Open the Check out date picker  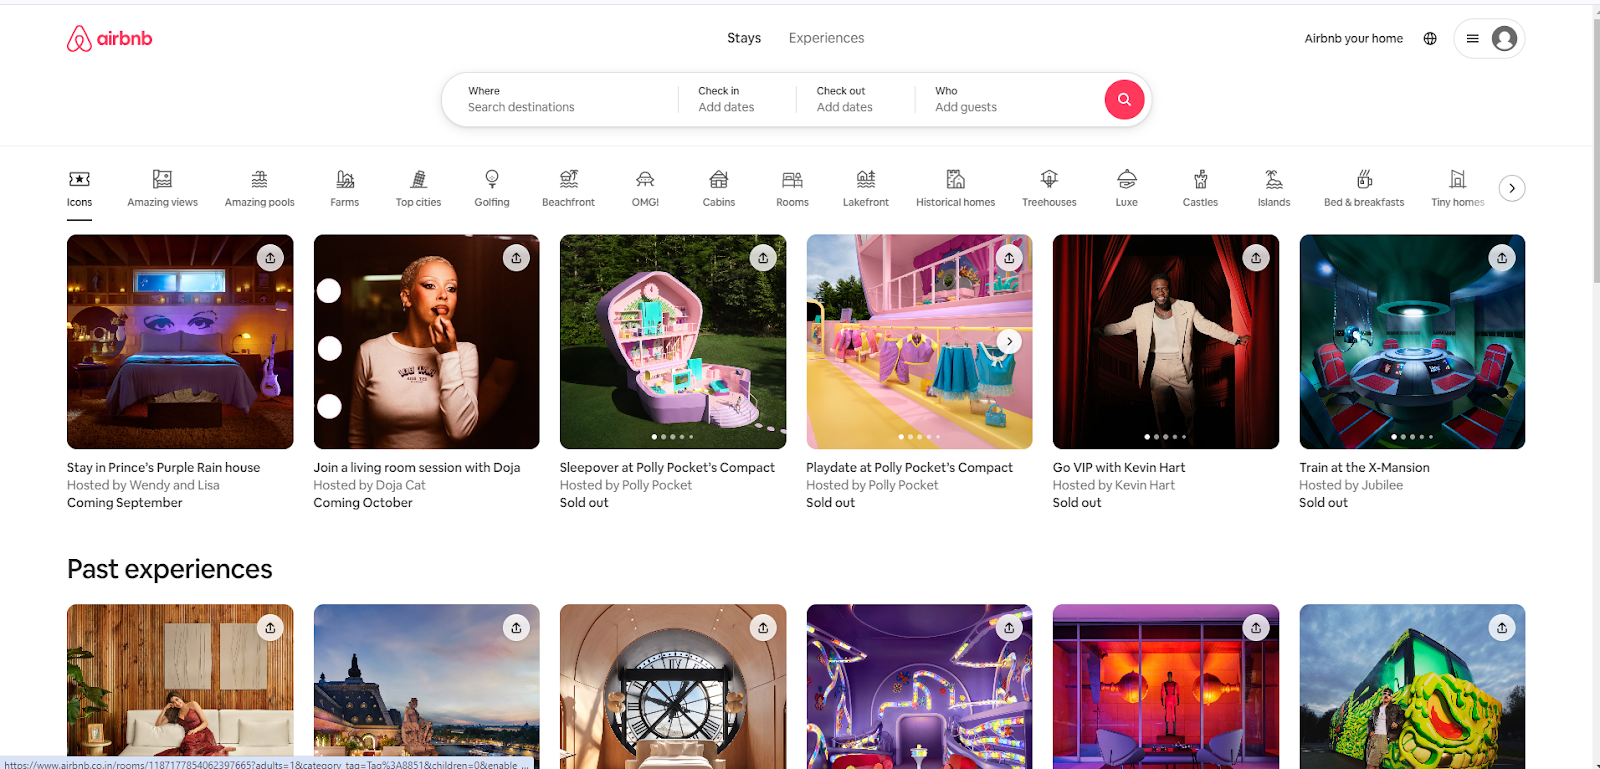click(x=855, y=99)
